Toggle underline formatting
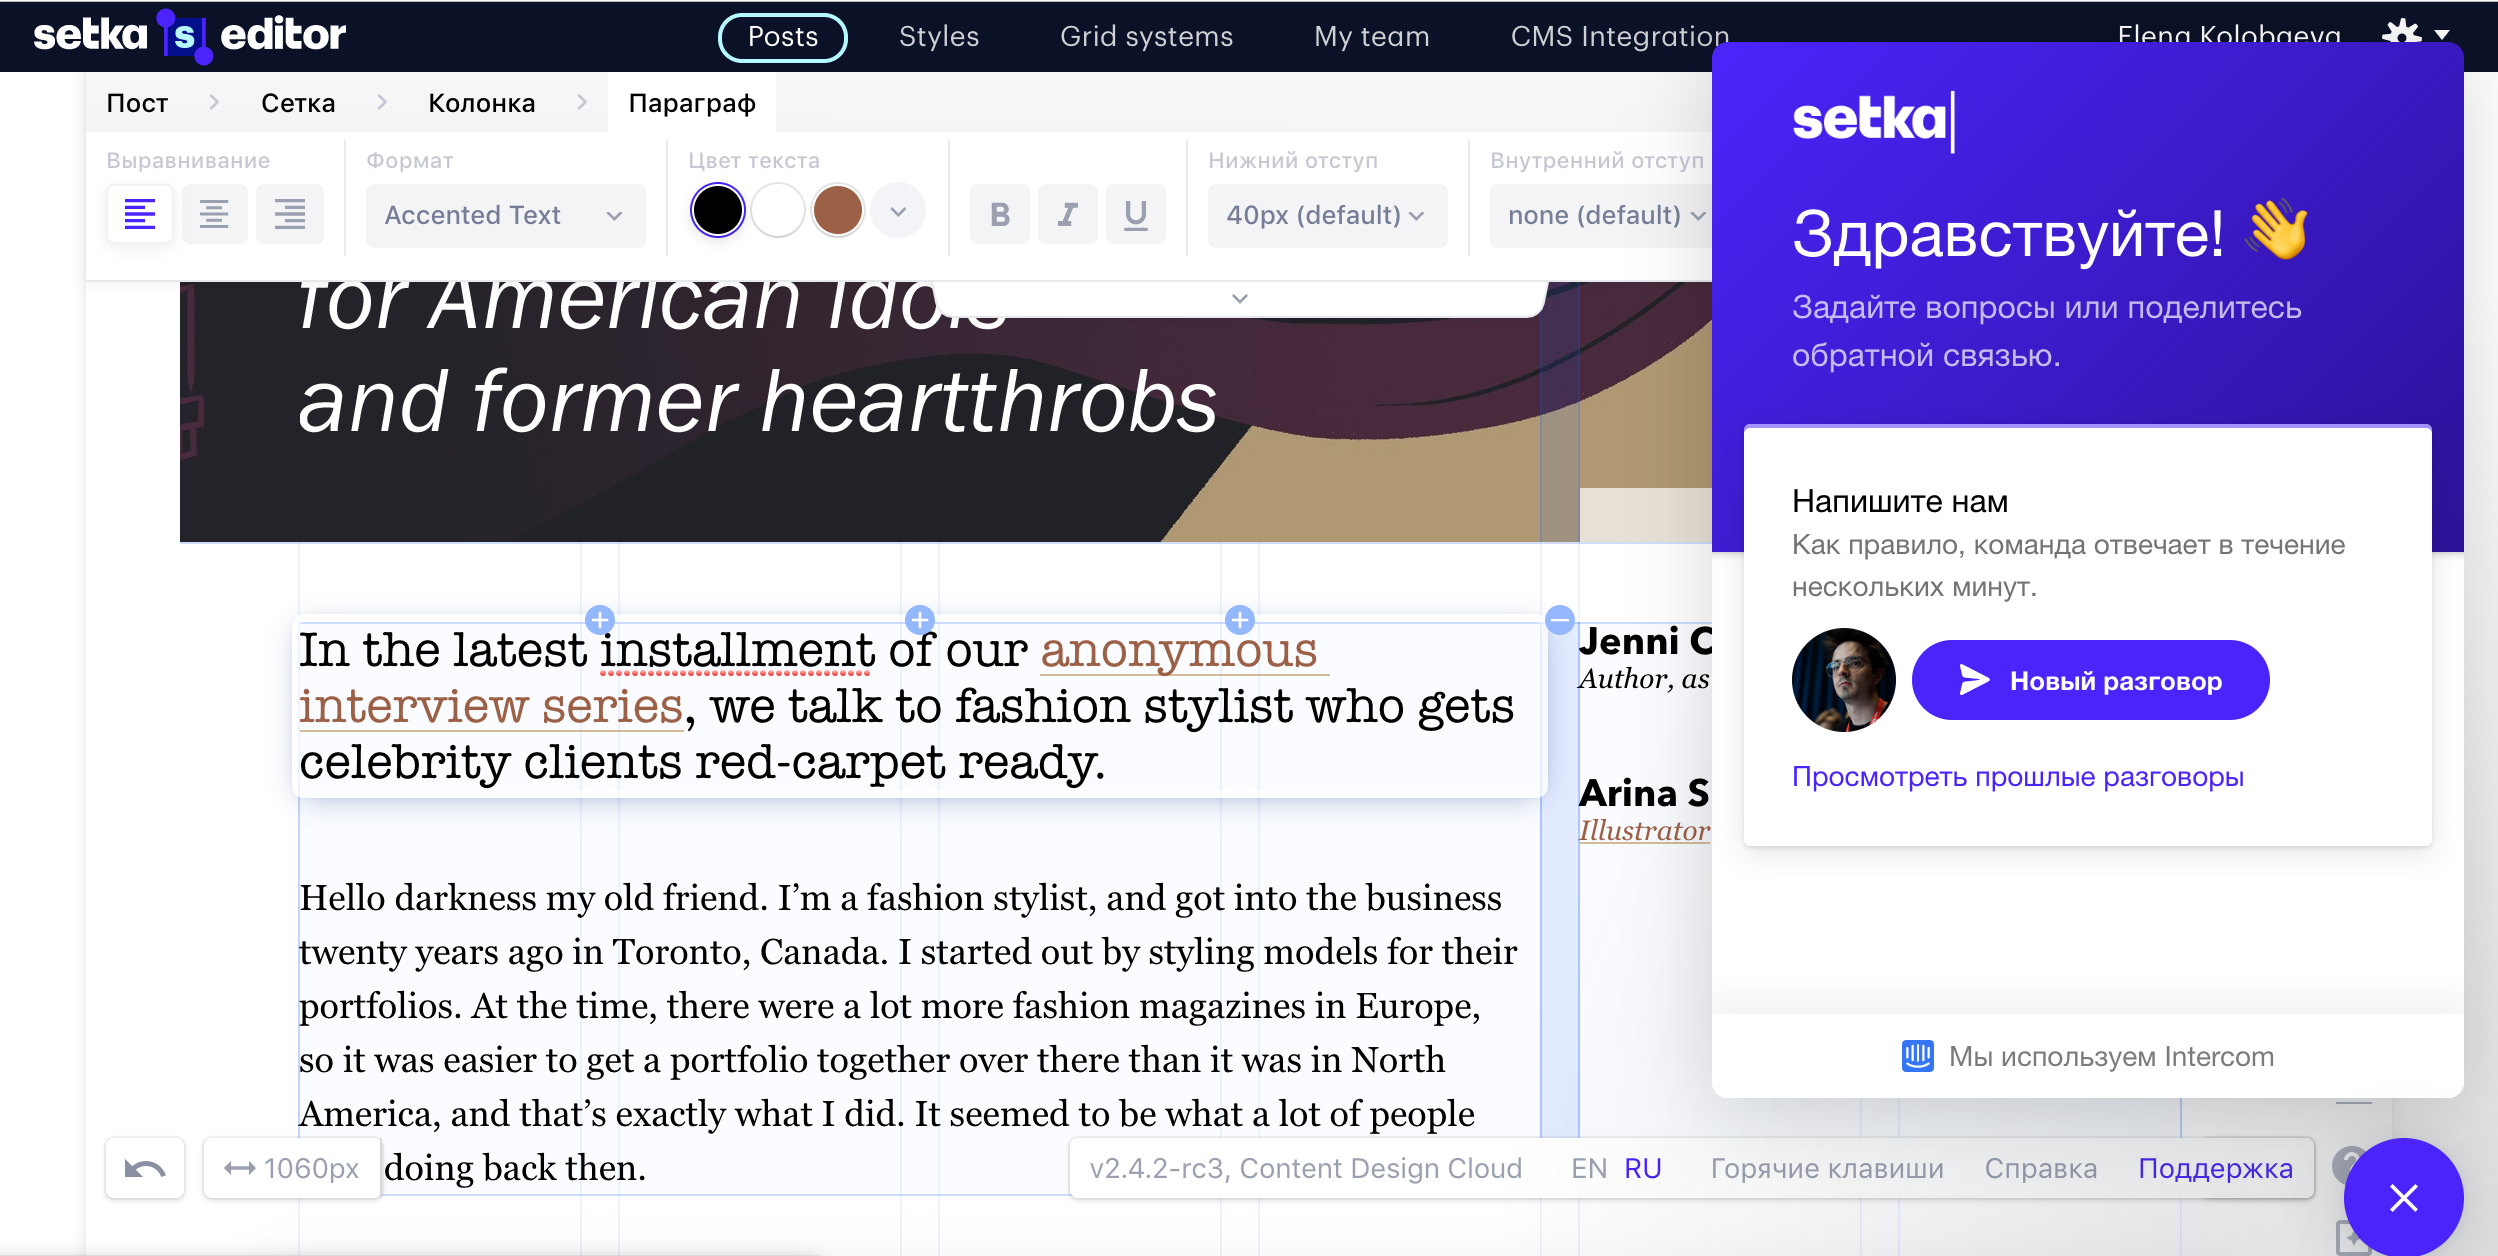This screenshot has width=2498, height=1256. click(1134, 213)
